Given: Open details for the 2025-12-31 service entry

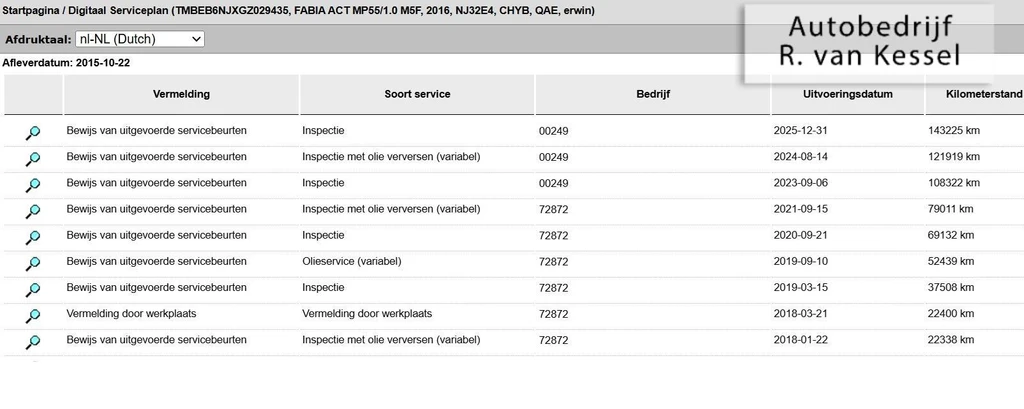Looking at the screenshot, I should tap(33, 133).
